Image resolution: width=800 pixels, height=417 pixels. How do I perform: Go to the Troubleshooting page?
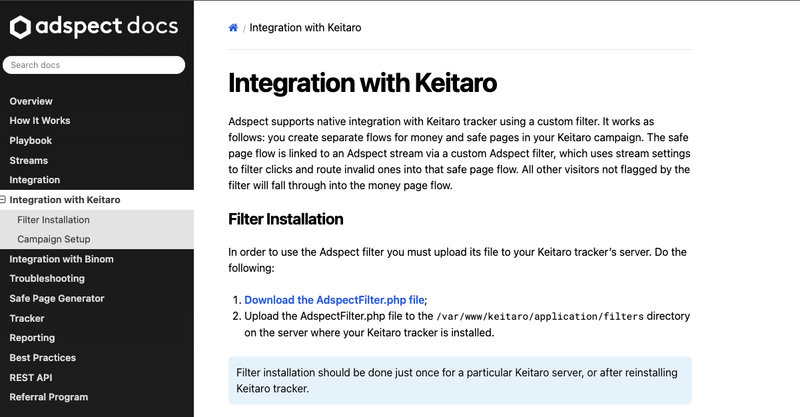click(x=47, y=279)
